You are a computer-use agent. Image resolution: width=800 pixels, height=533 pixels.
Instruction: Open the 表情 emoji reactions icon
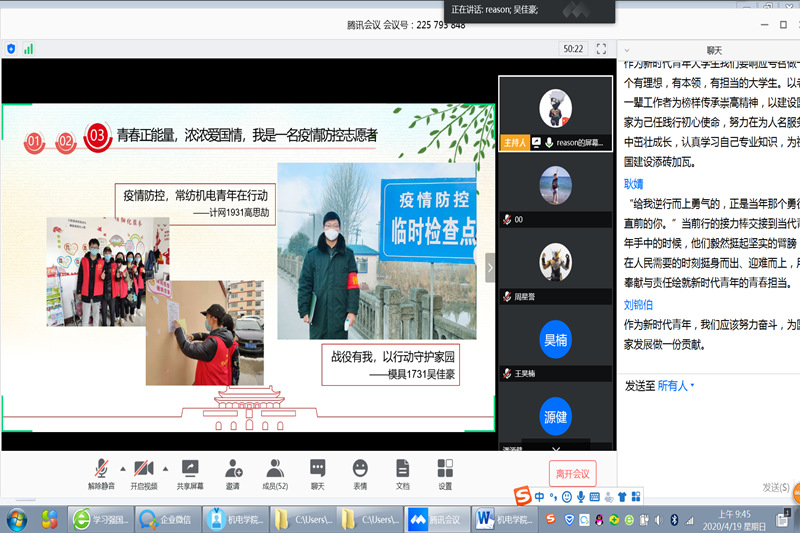pyautogui.click(x=360, y=474)
